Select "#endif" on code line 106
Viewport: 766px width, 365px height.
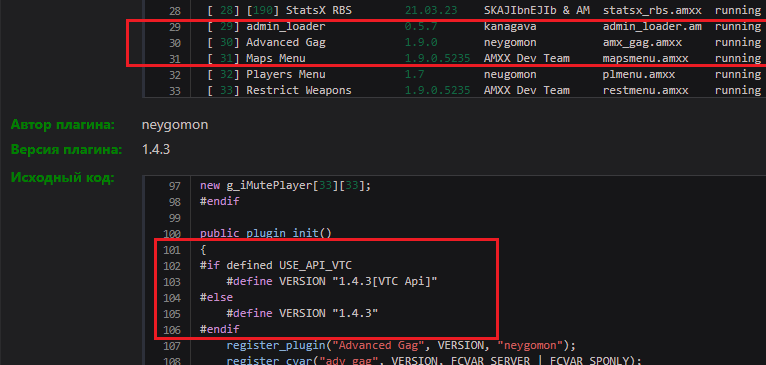[219, 329]
